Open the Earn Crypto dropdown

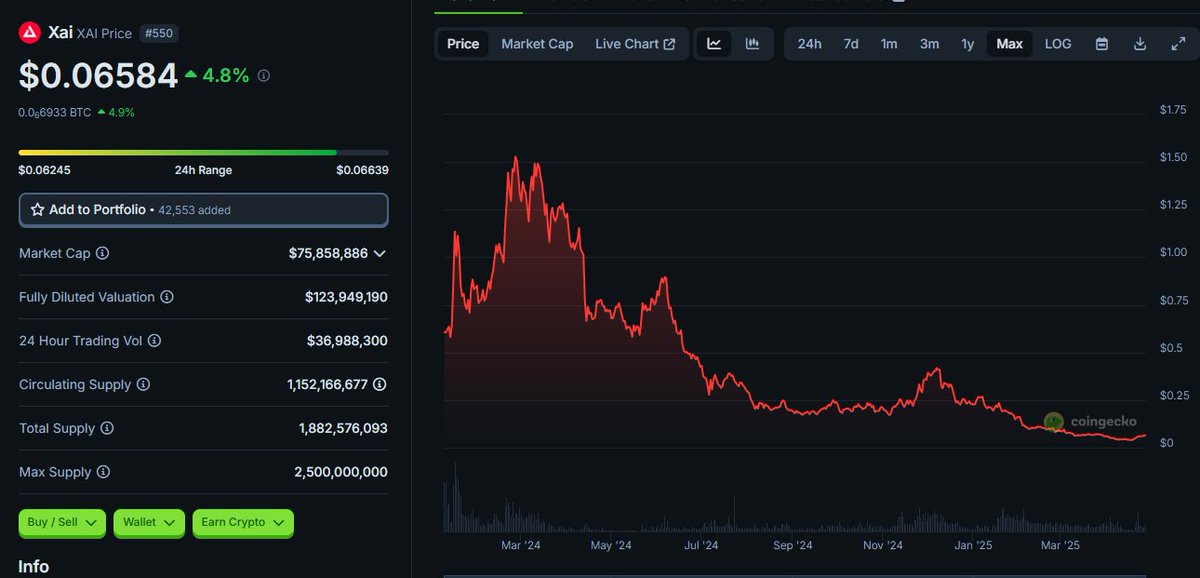pyautogui.click(x=243, y=522)
